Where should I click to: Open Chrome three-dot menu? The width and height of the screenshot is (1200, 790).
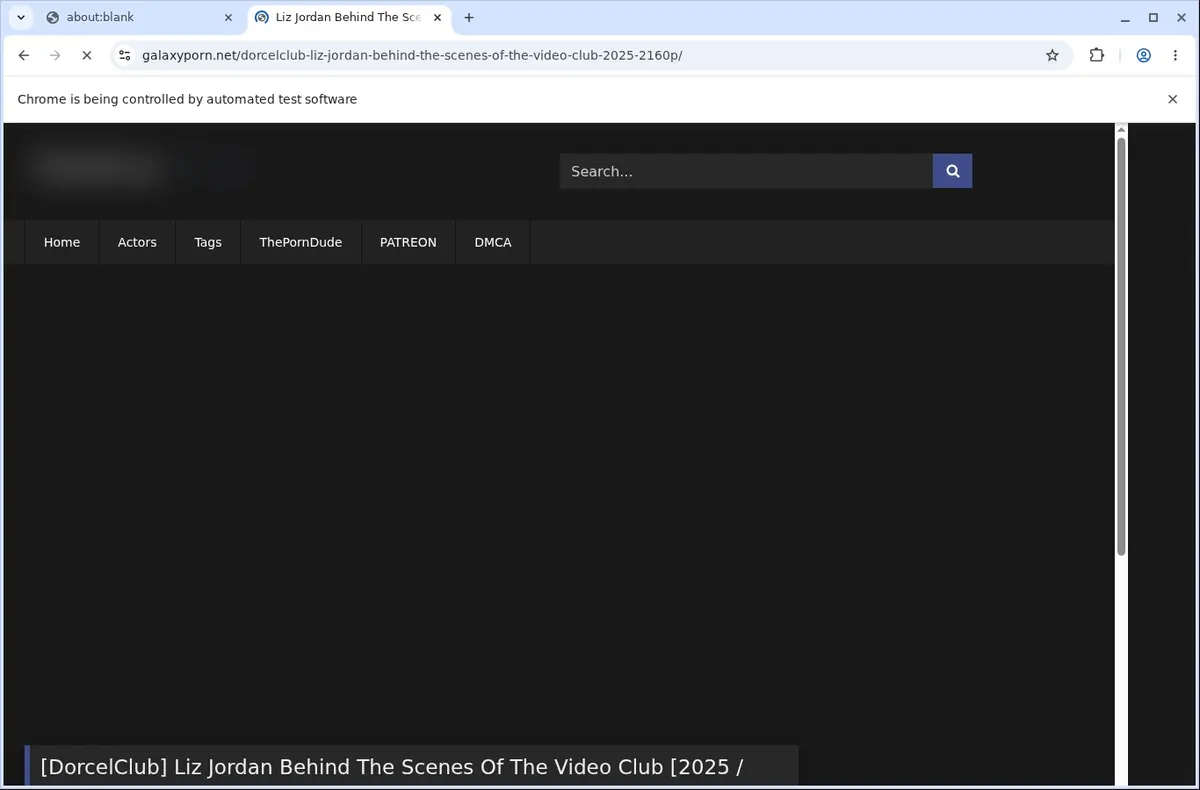tap(1175, 56)
